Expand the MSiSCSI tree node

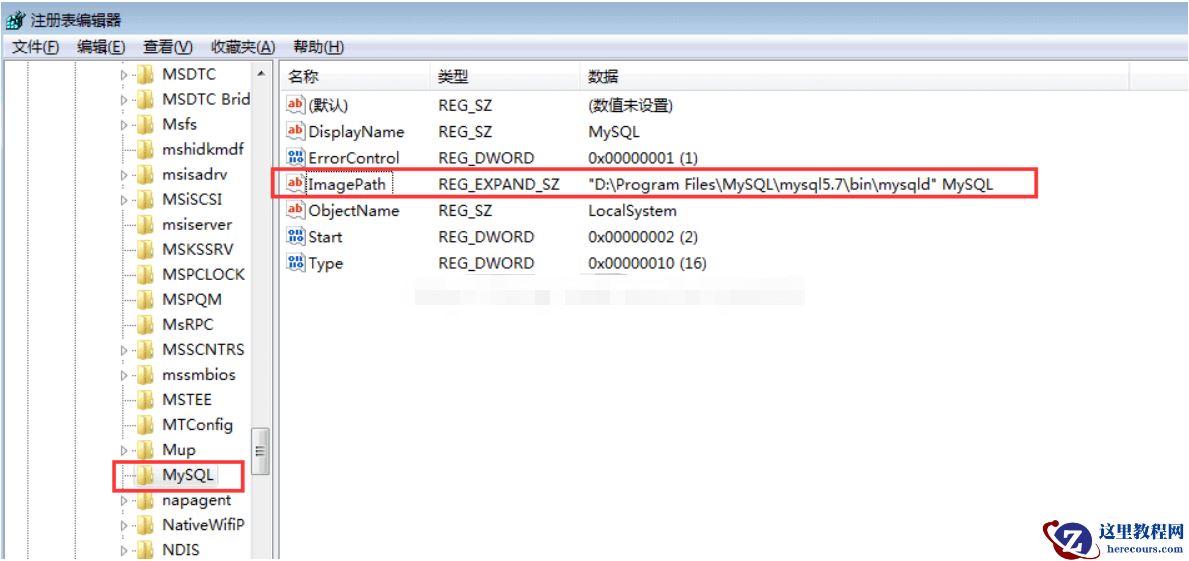tap(124, 200)
